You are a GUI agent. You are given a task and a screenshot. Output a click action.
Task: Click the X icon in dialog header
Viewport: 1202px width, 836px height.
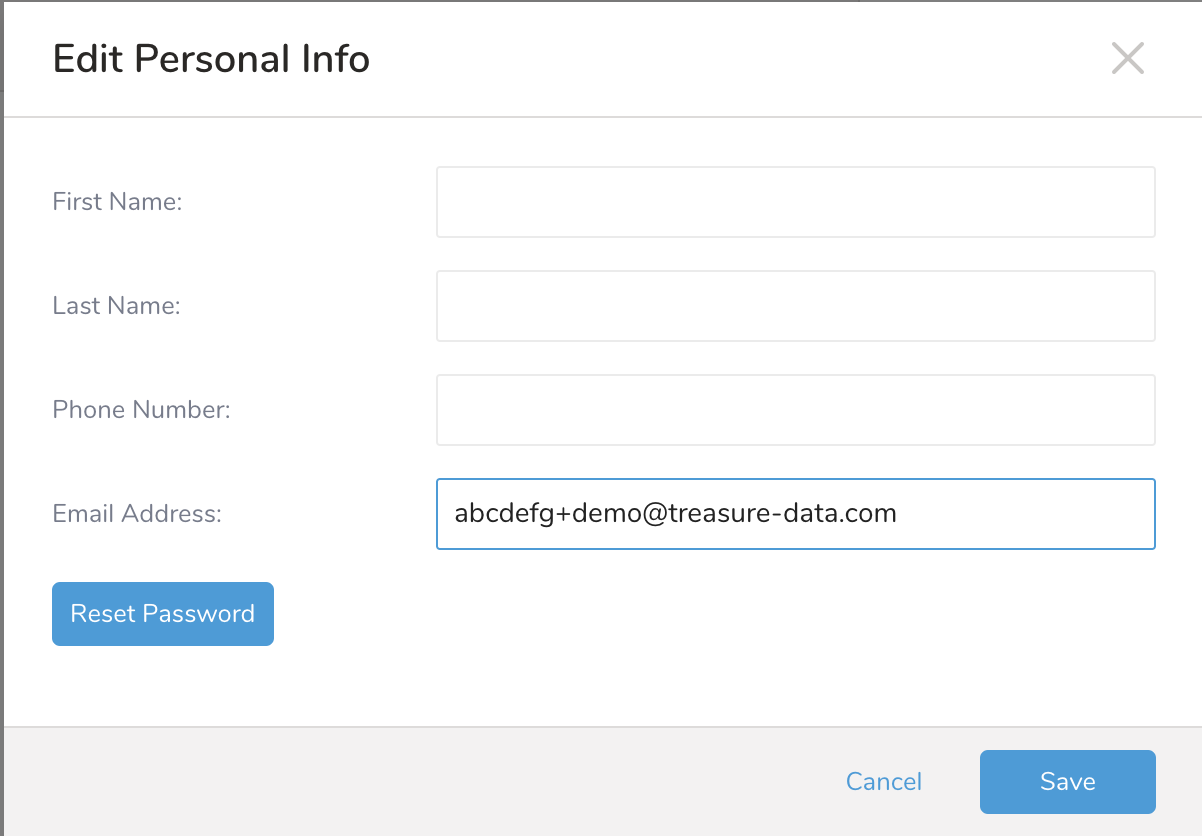pyautogui.click(x=1127, y=59)
